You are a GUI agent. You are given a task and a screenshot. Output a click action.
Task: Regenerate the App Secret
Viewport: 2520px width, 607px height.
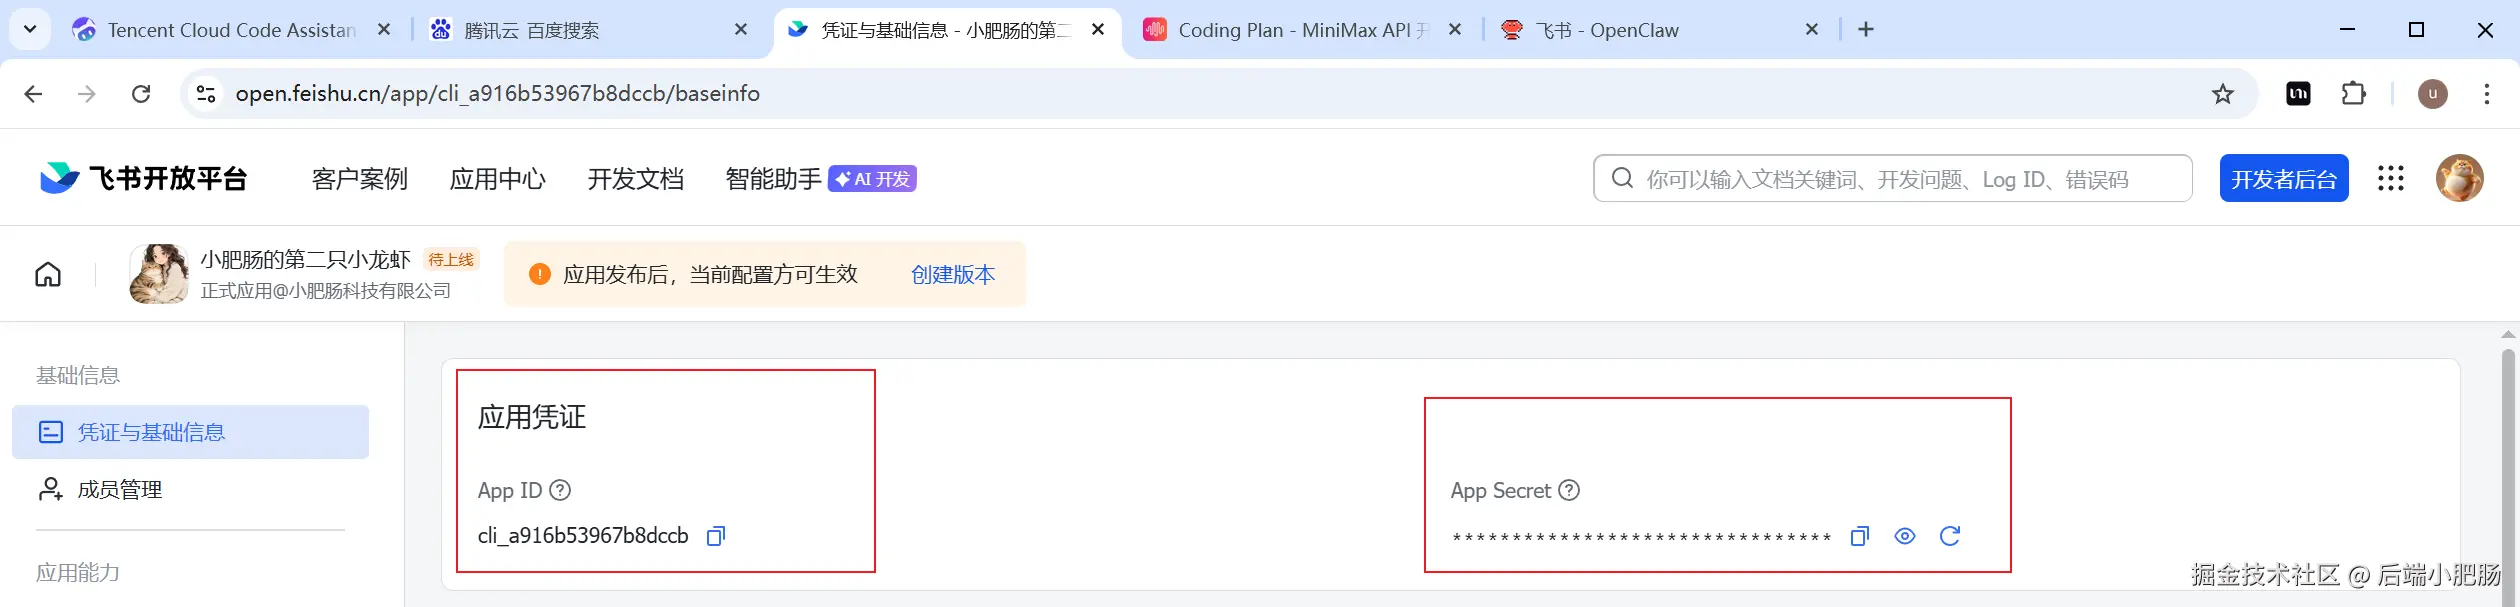click(1950, 536)
